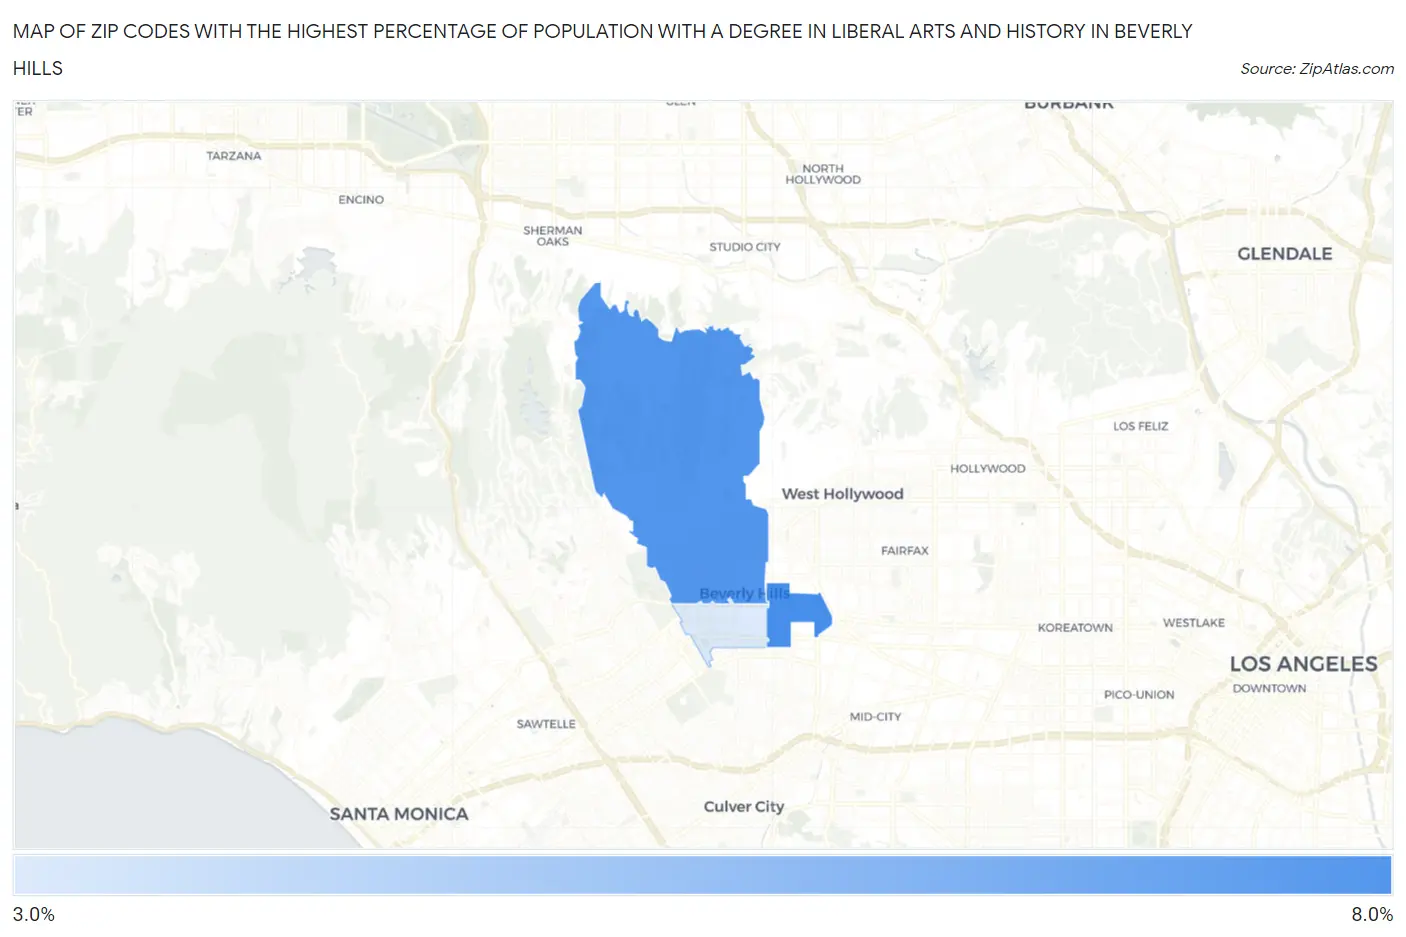Click the light blue zip code region
Viewport: 1406px width, 937px height.
725,627
